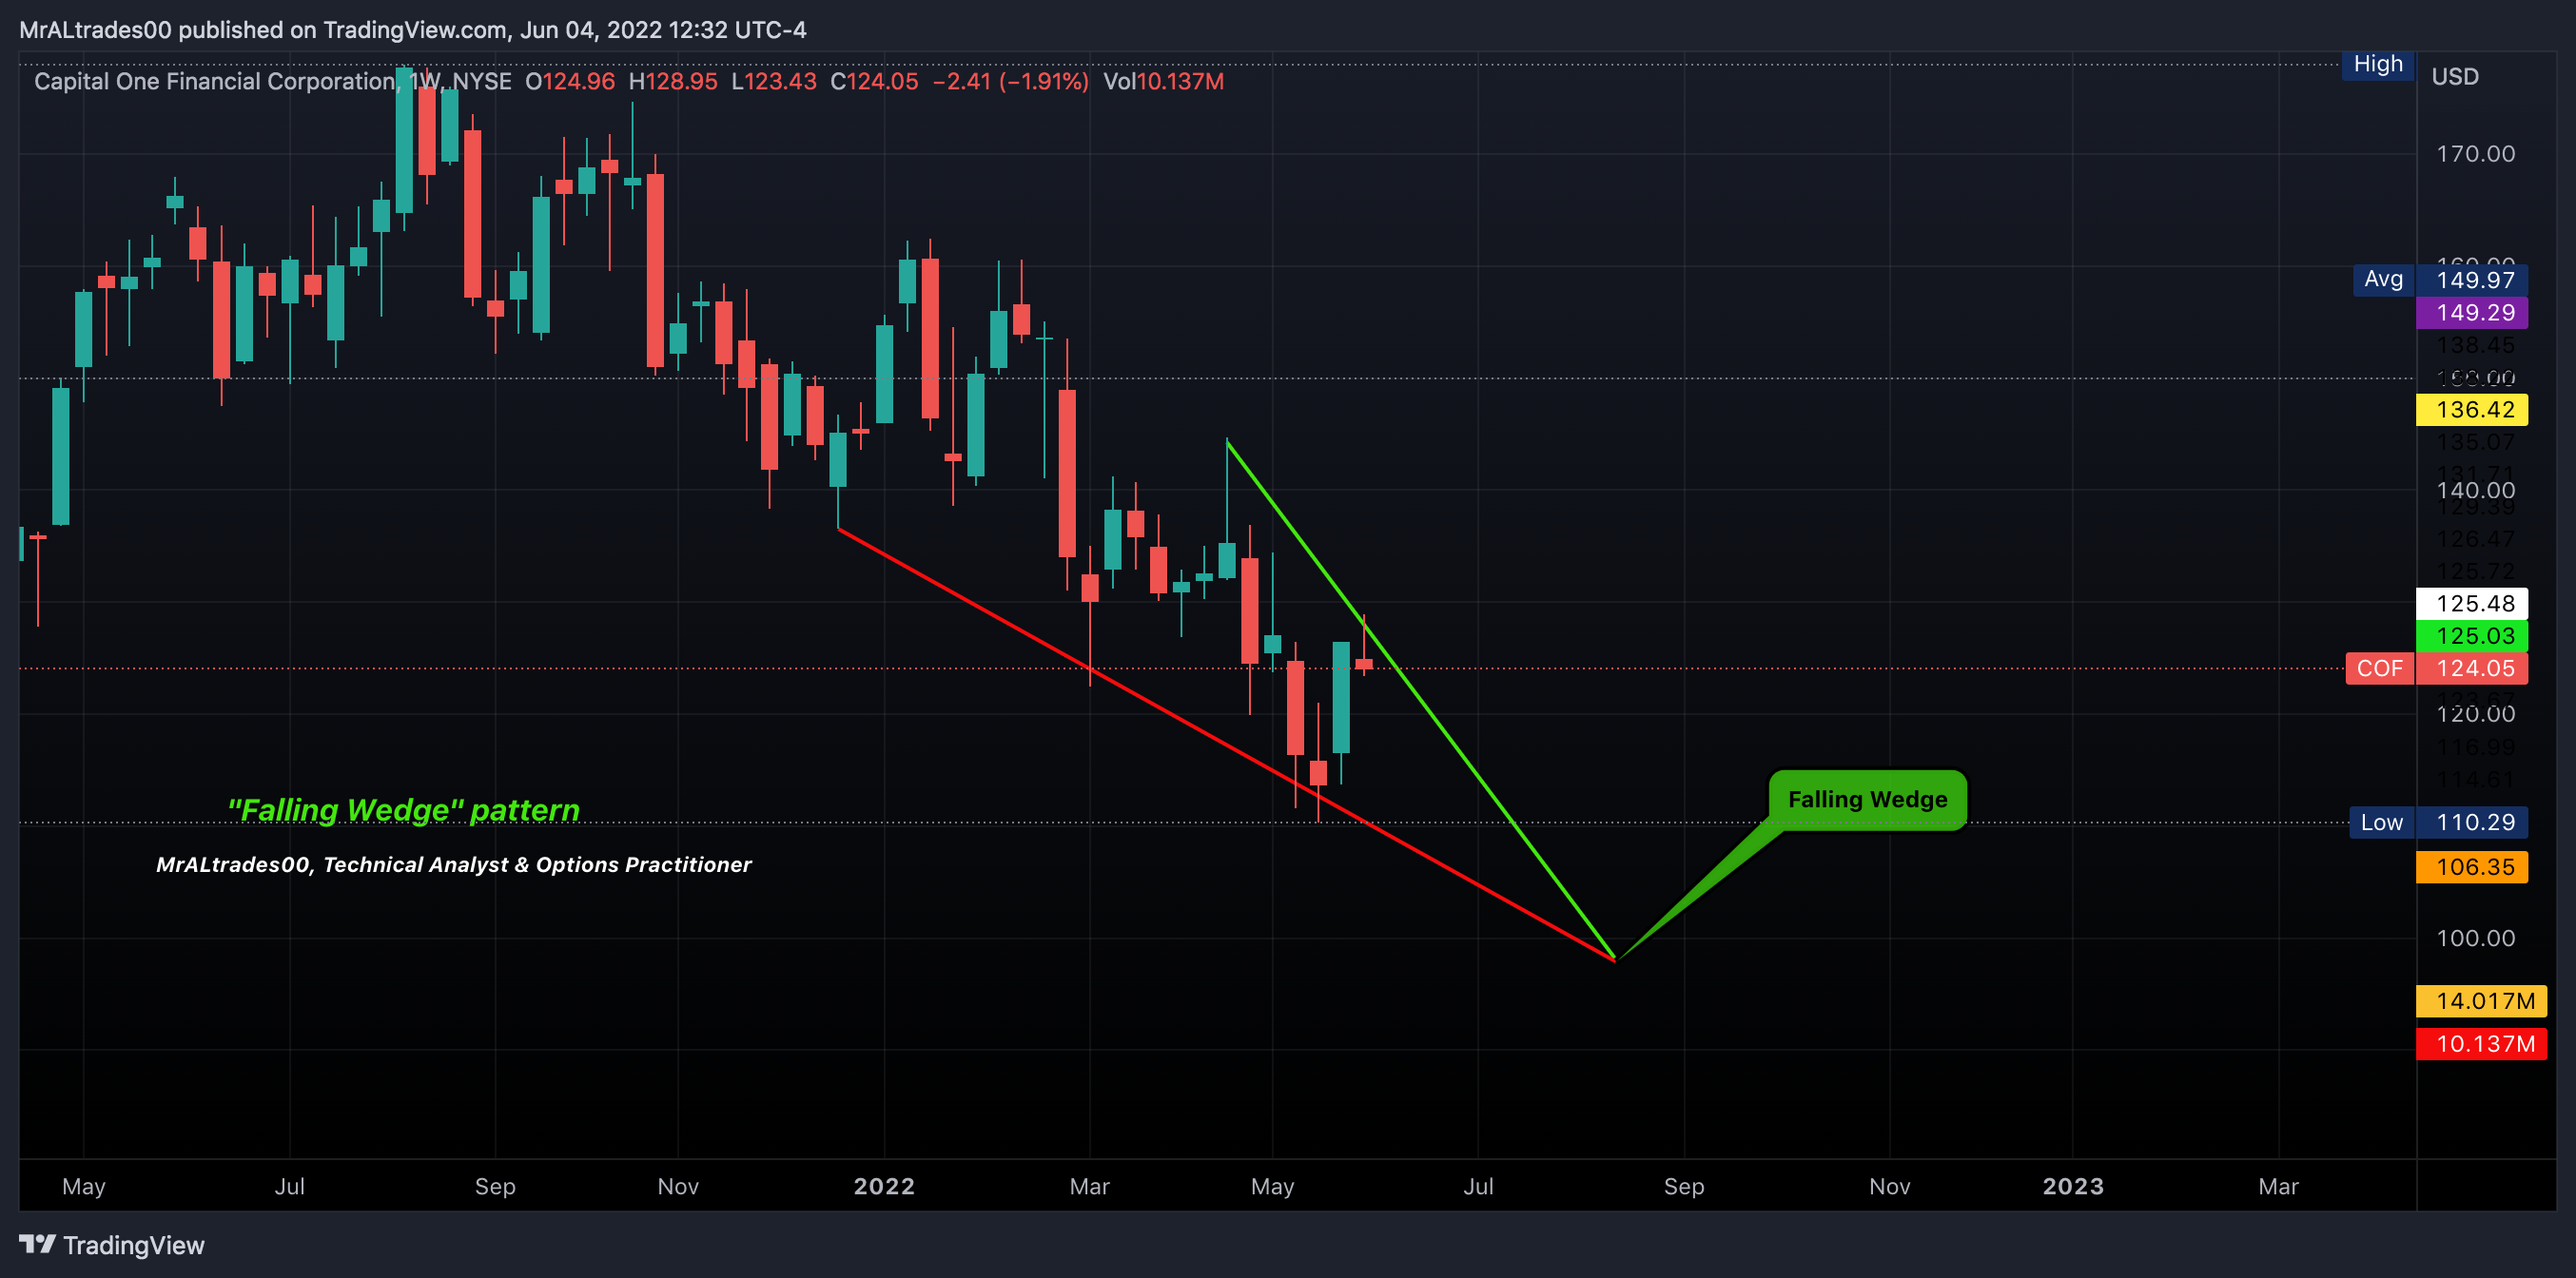Click the orange 106.35 price tag

pyautogui.click(x=2472, y=866)
